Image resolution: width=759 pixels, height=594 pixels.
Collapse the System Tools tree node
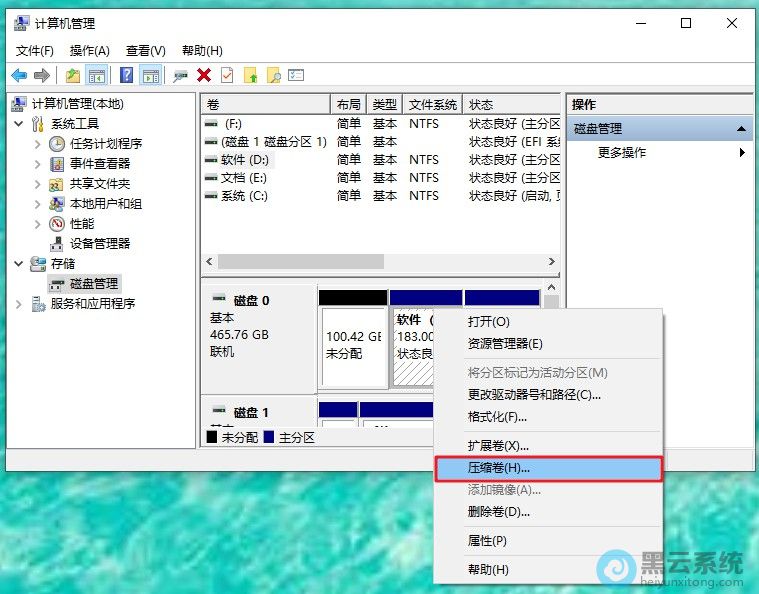pyautogui.click(x=18, y=123)
